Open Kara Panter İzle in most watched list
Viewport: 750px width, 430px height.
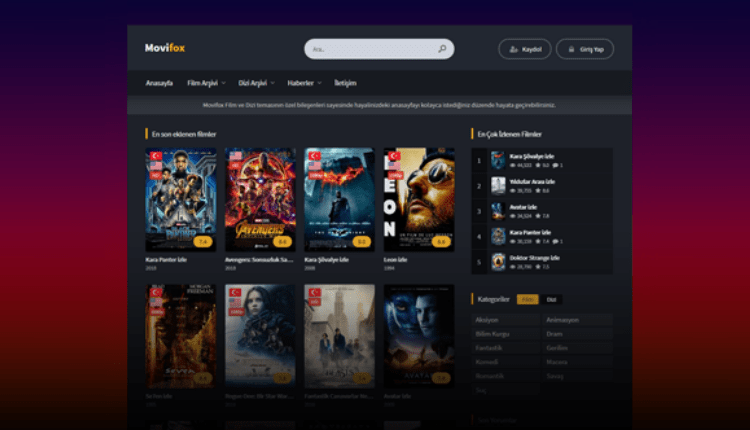(530, 232)
